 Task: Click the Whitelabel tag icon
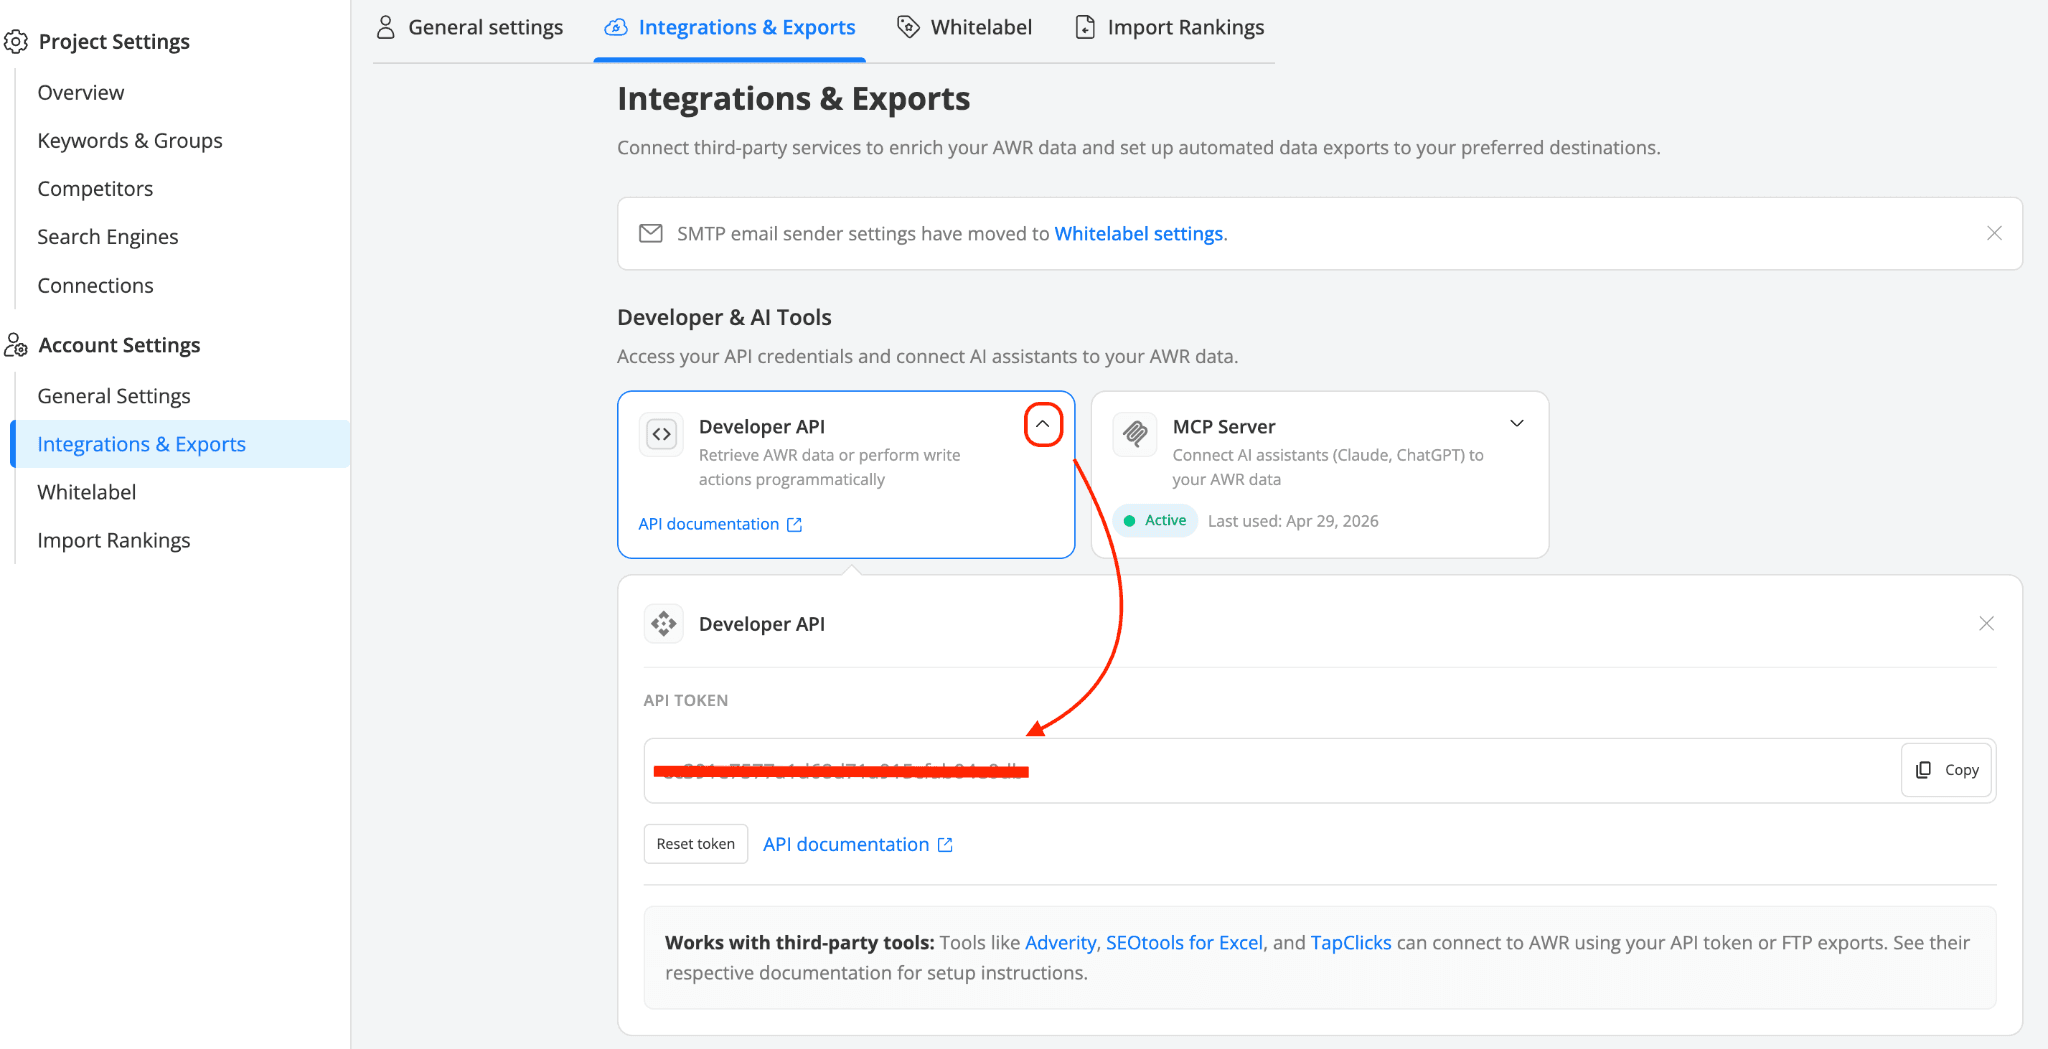click(x=908, y=27)
